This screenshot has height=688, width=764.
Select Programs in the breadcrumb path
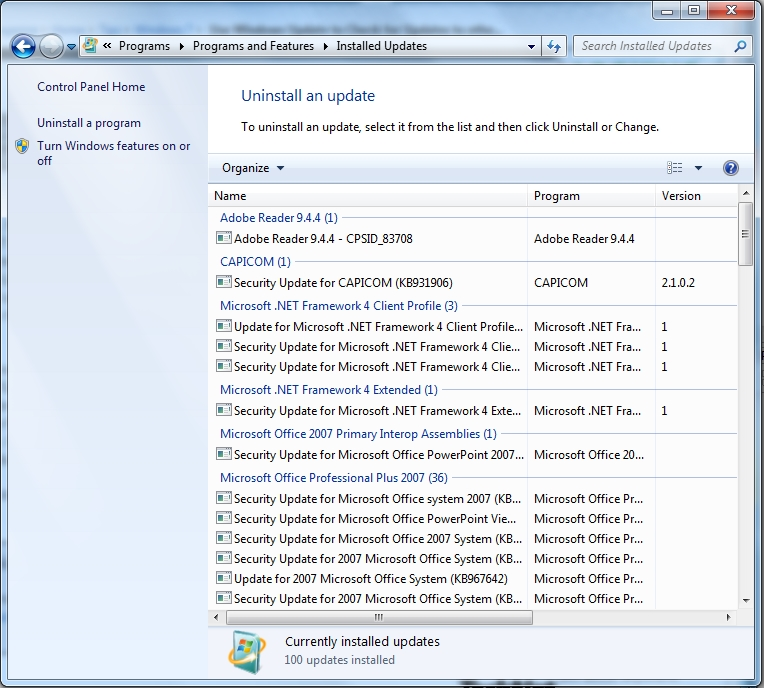[144, 46]
